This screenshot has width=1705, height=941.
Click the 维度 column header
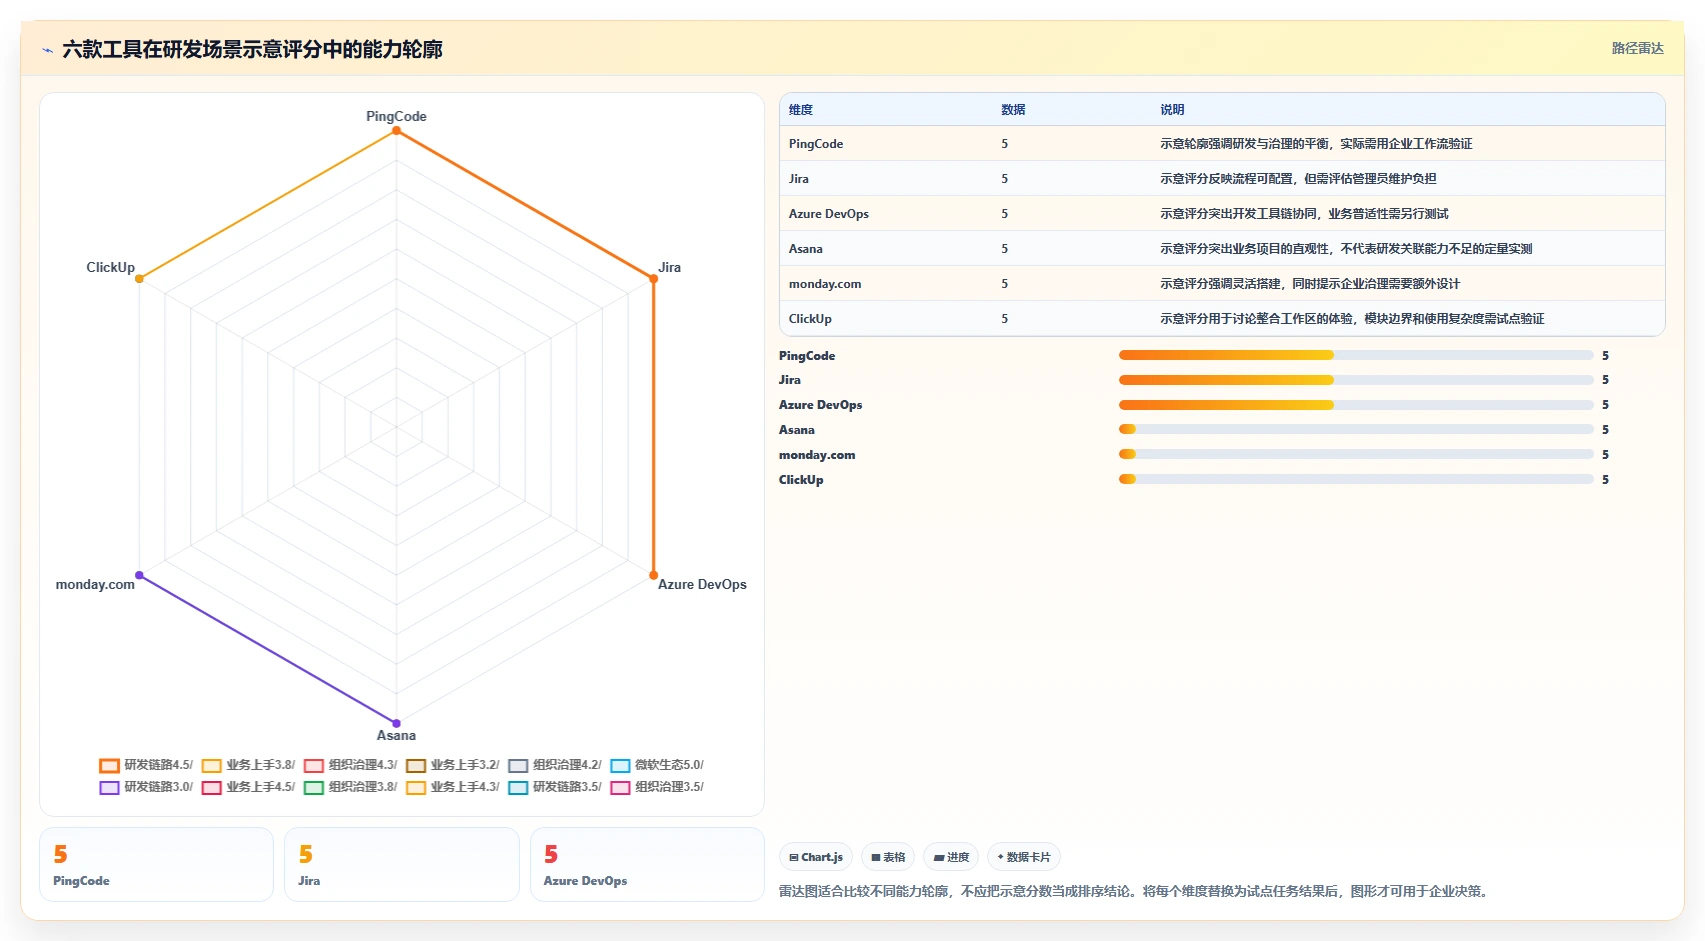coord(801,110)
